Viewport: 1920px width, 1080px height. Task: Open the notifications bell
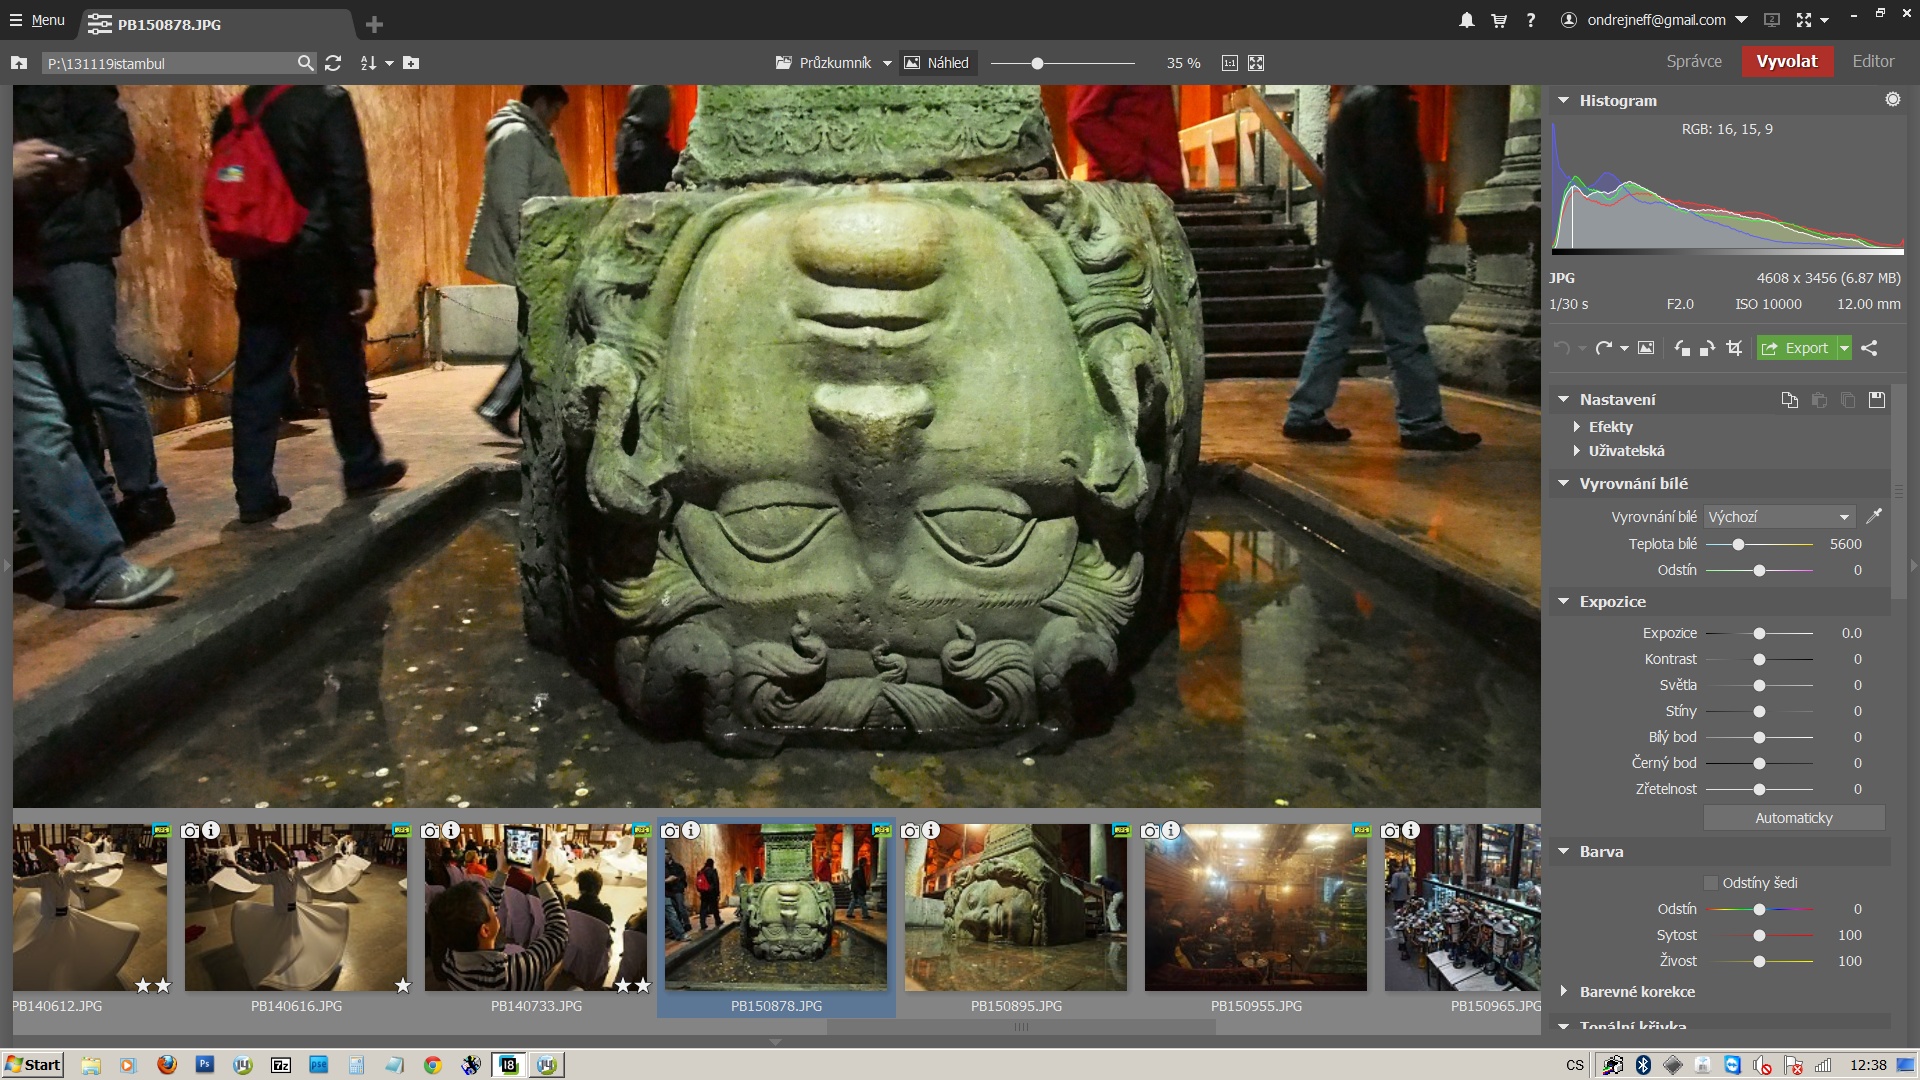click(x=1466, y=20)
